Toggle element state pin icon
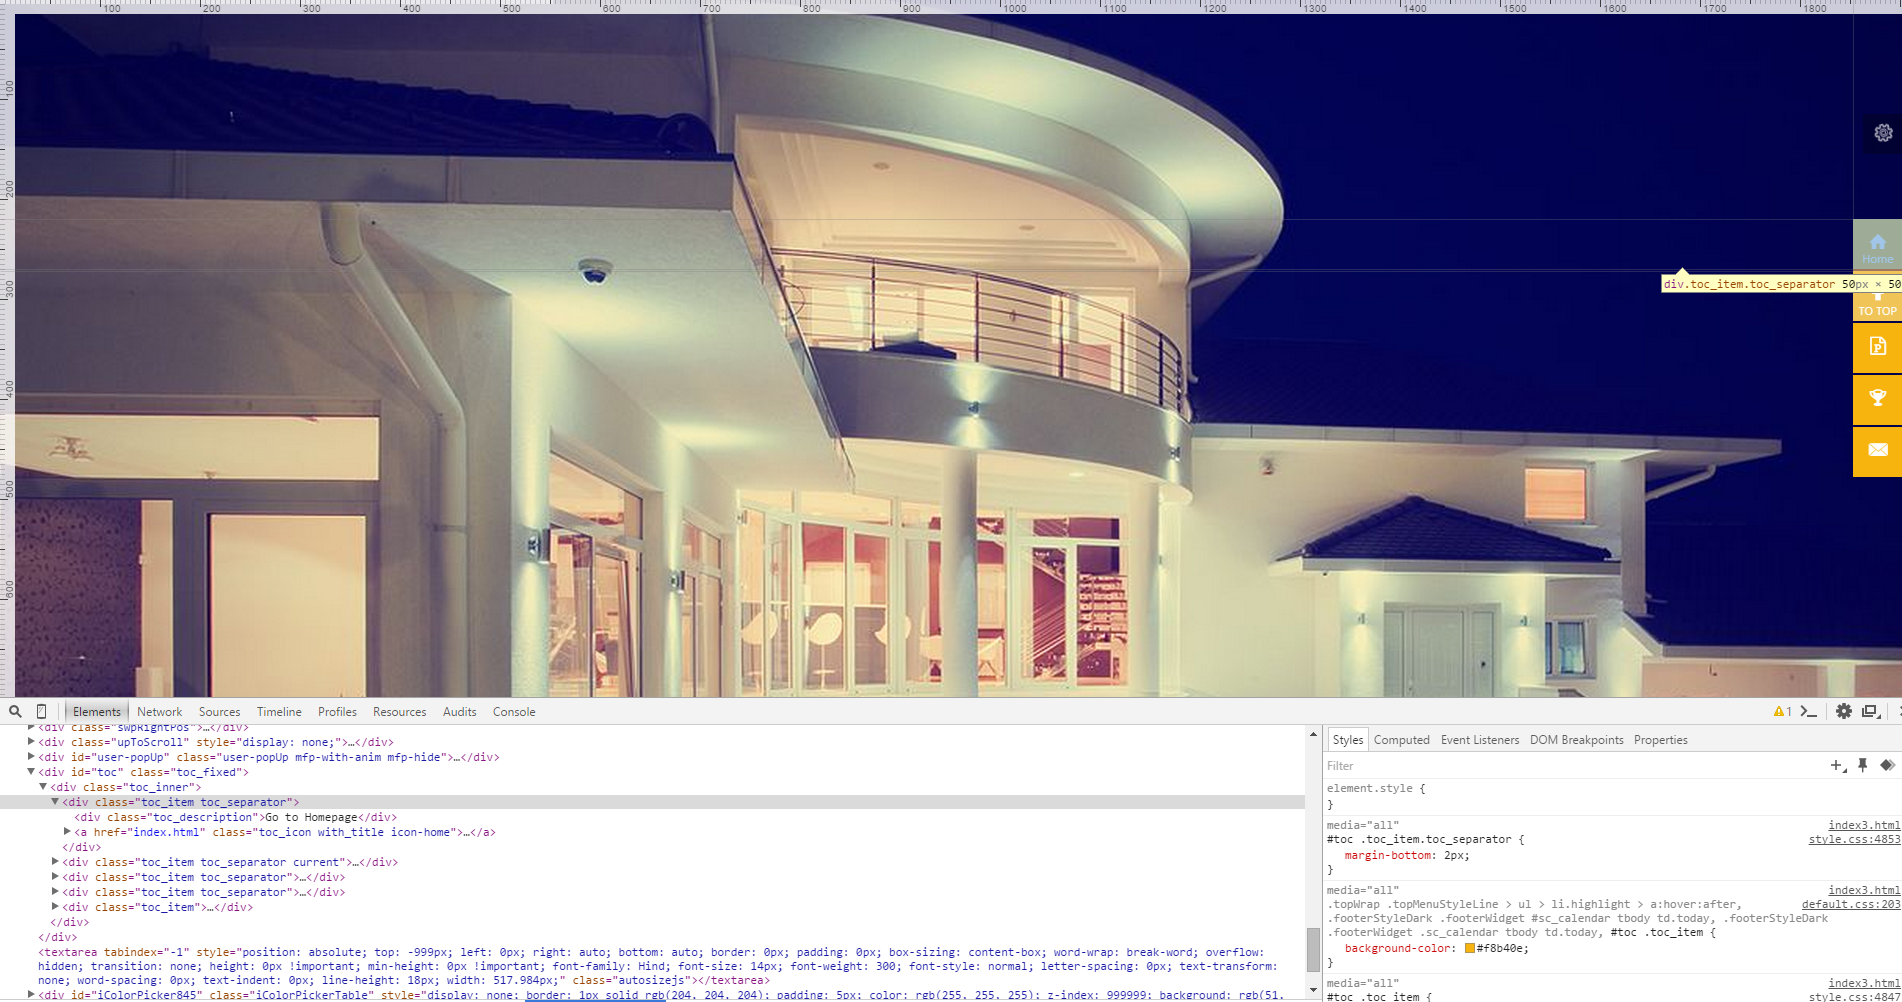 (x=1862, y=766)
